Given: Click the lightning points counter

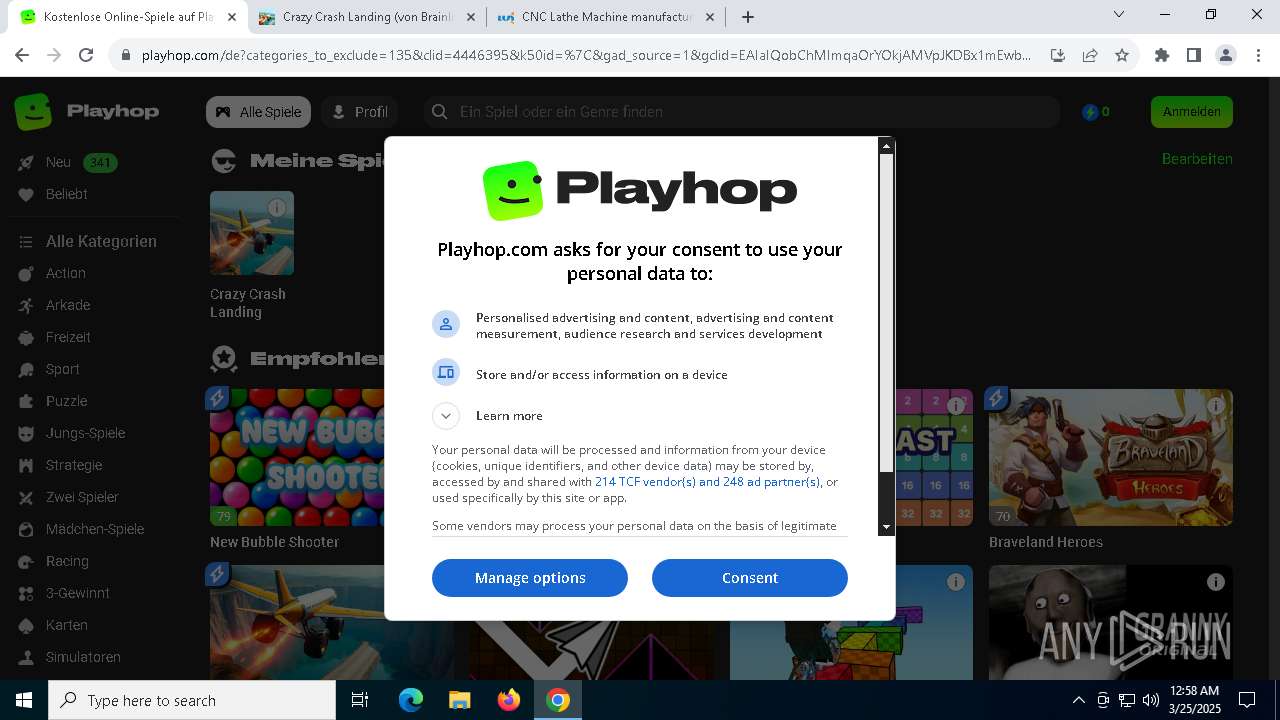Looking at the screenshot, I should 1096,112.
